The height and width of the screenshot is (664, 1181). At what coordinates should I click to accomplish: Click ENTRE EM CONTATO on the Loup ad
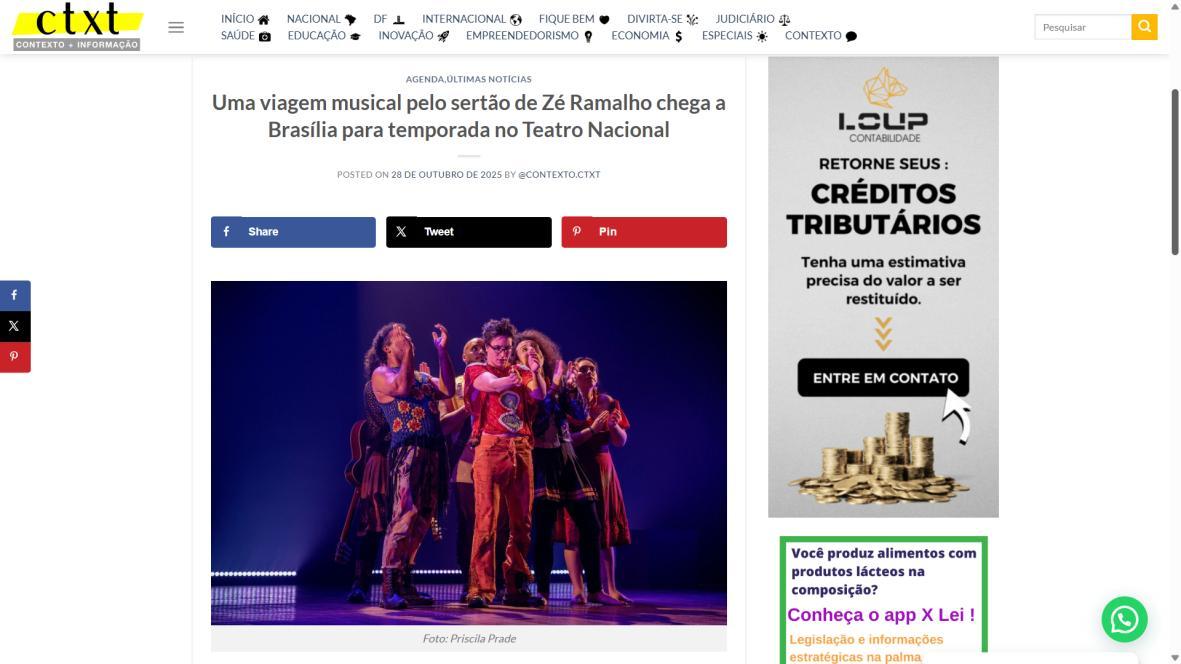click(x=883, y=378)
